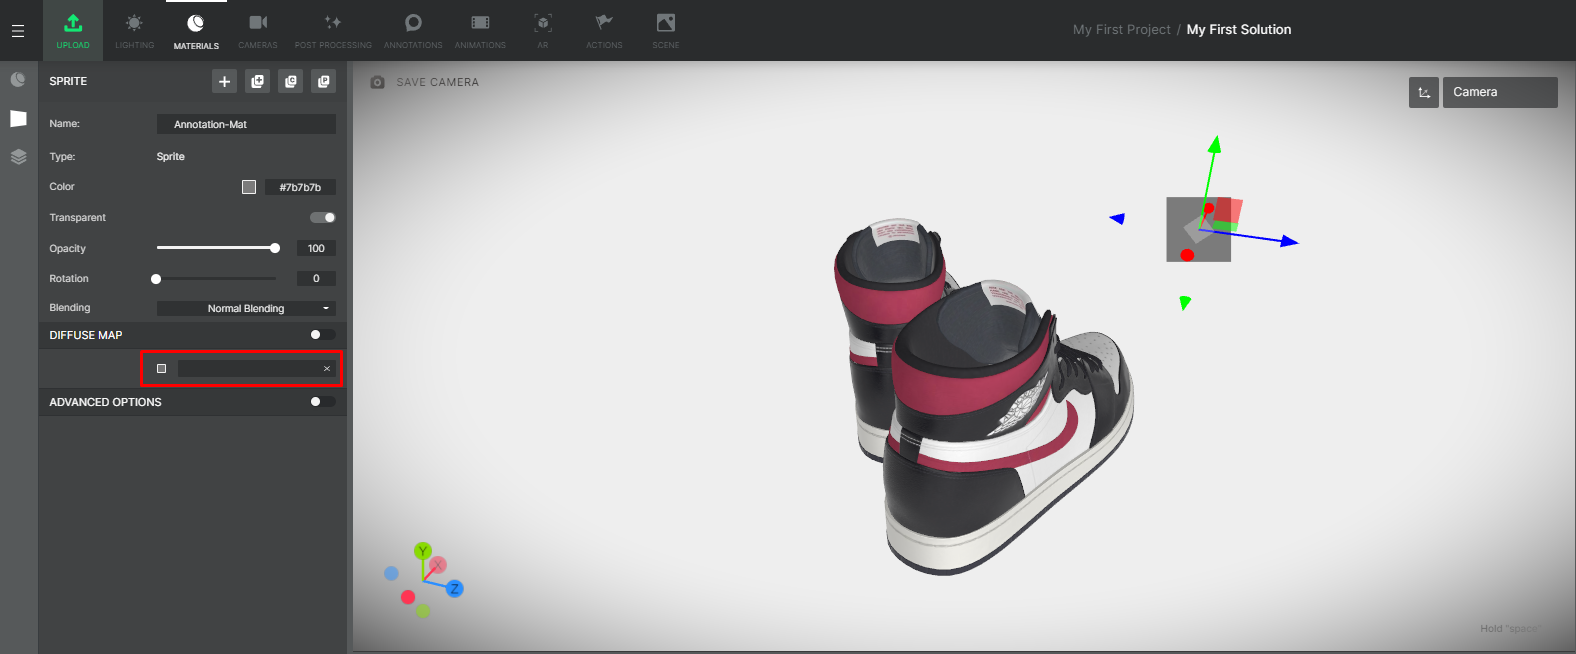Open the Lighting tab
This screenshot has width=1576, height=654.
pos(134,31)
